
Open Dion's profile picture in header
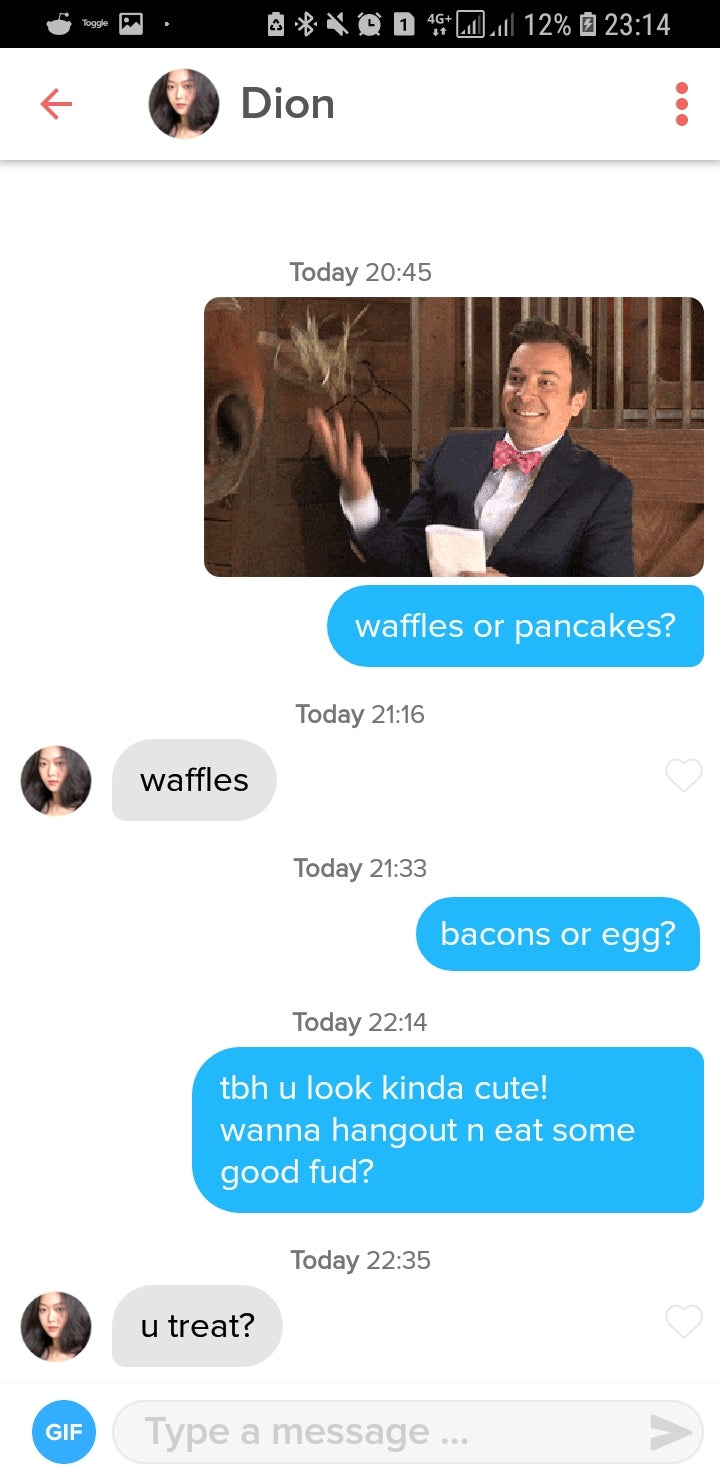(x=184, y=104)
